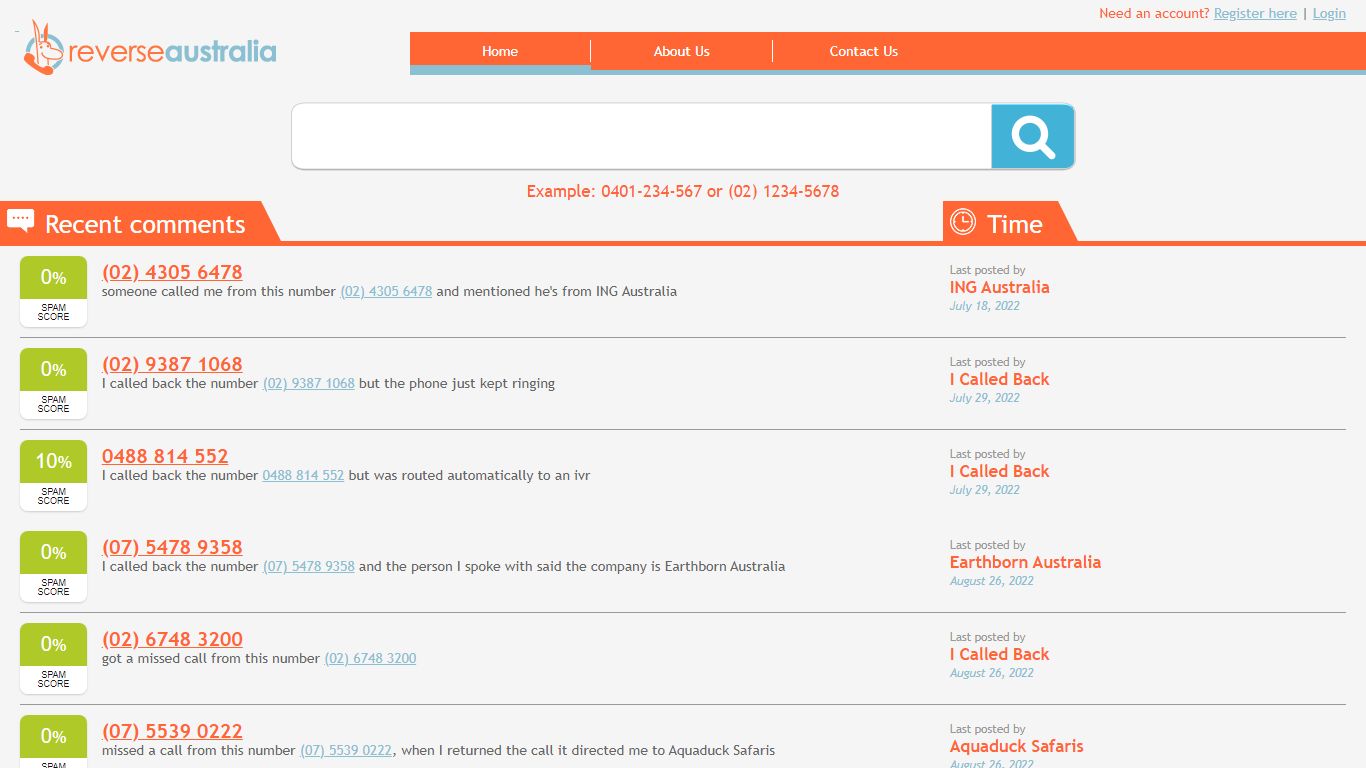Viewport: 1366px width, 768px height.
Task: Click I Called Back for (02) 6748 3200
Action: click(999, 654)
